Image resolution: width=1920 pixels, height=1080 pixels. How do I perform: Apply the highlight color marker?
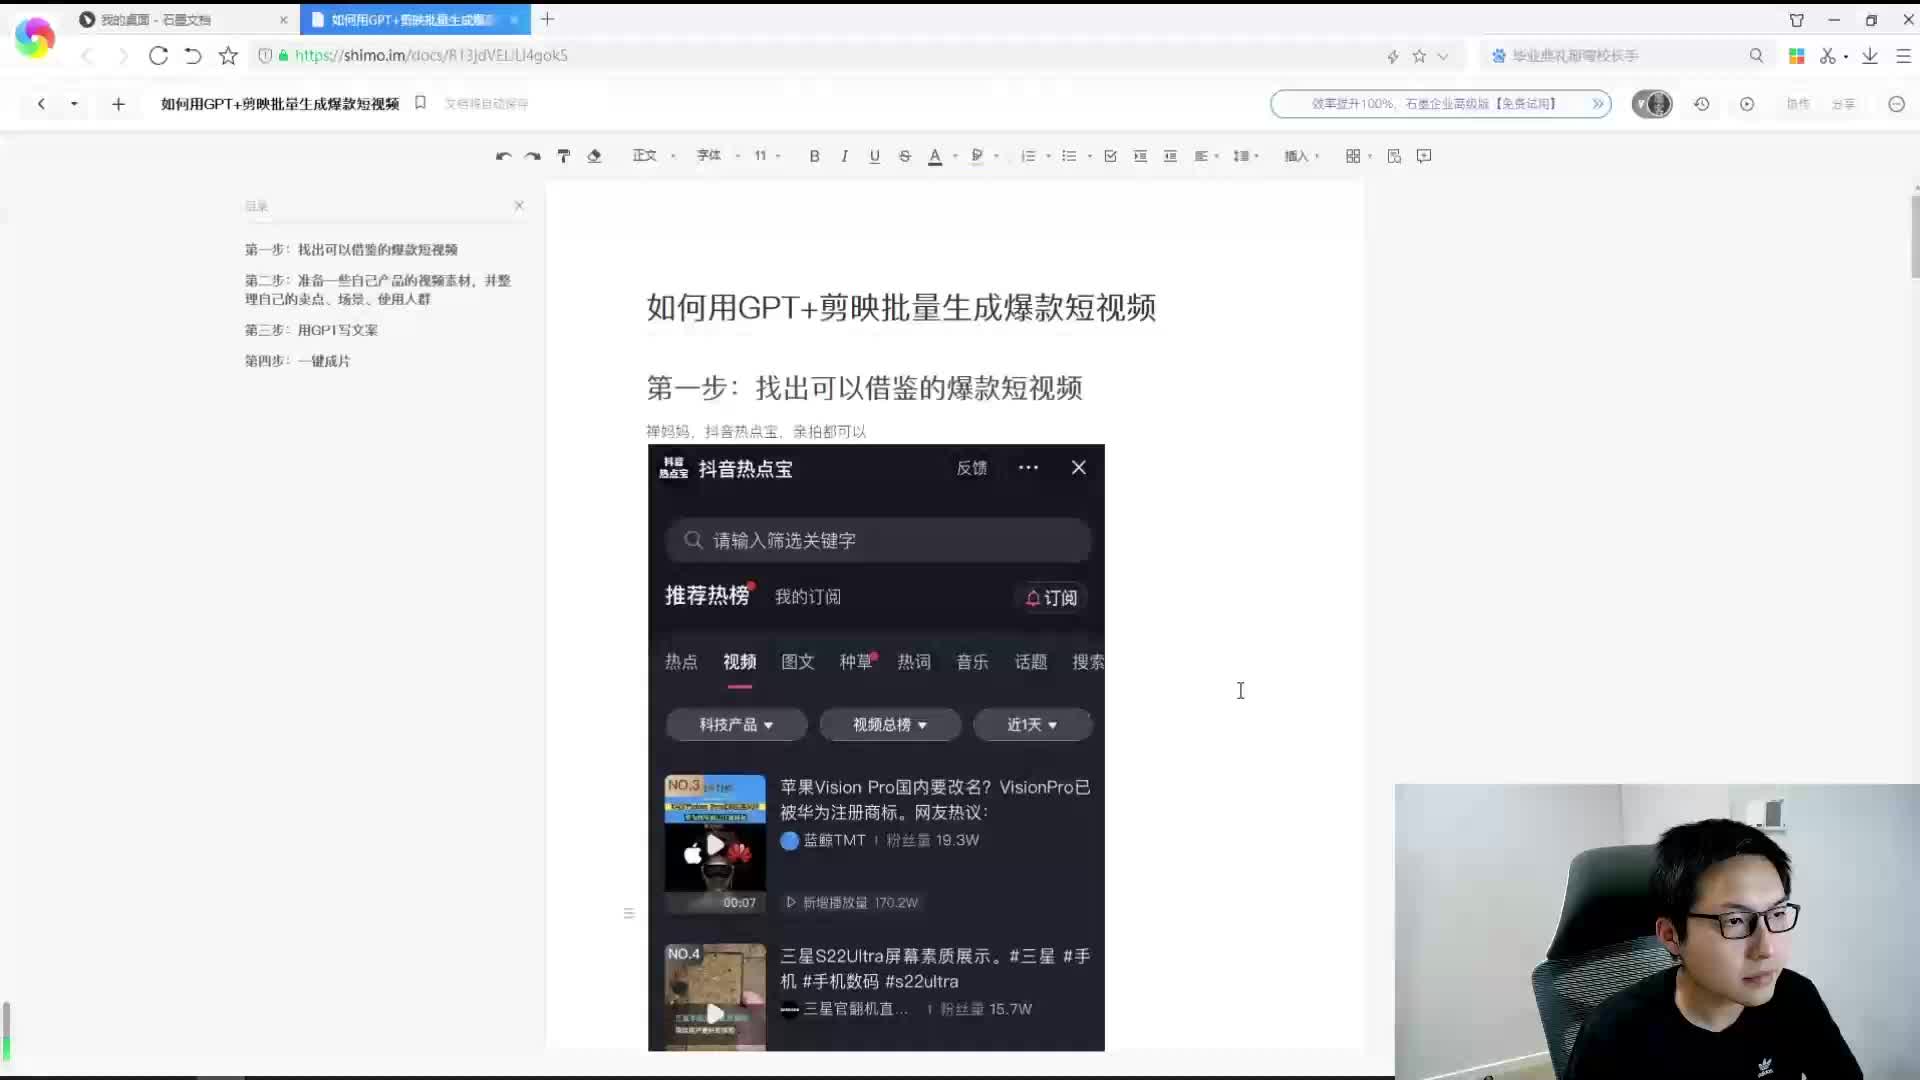977,156
